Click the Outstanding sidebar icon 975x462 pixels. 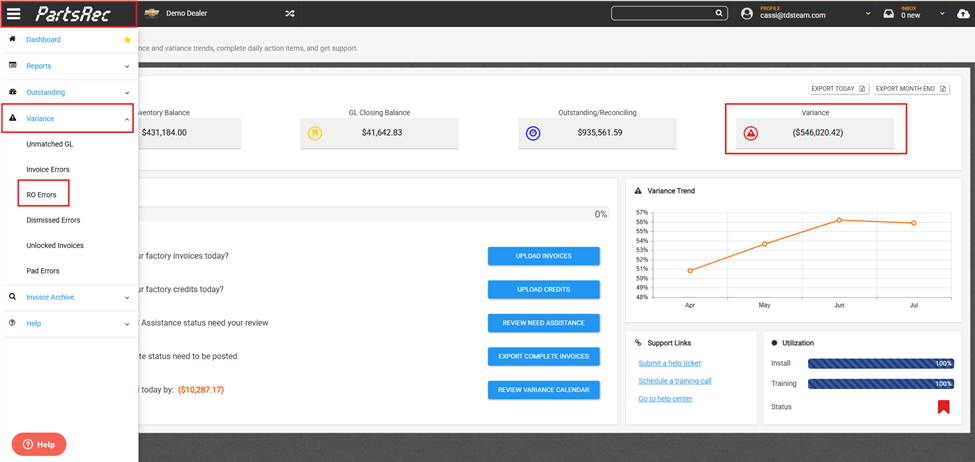(12, 92)
